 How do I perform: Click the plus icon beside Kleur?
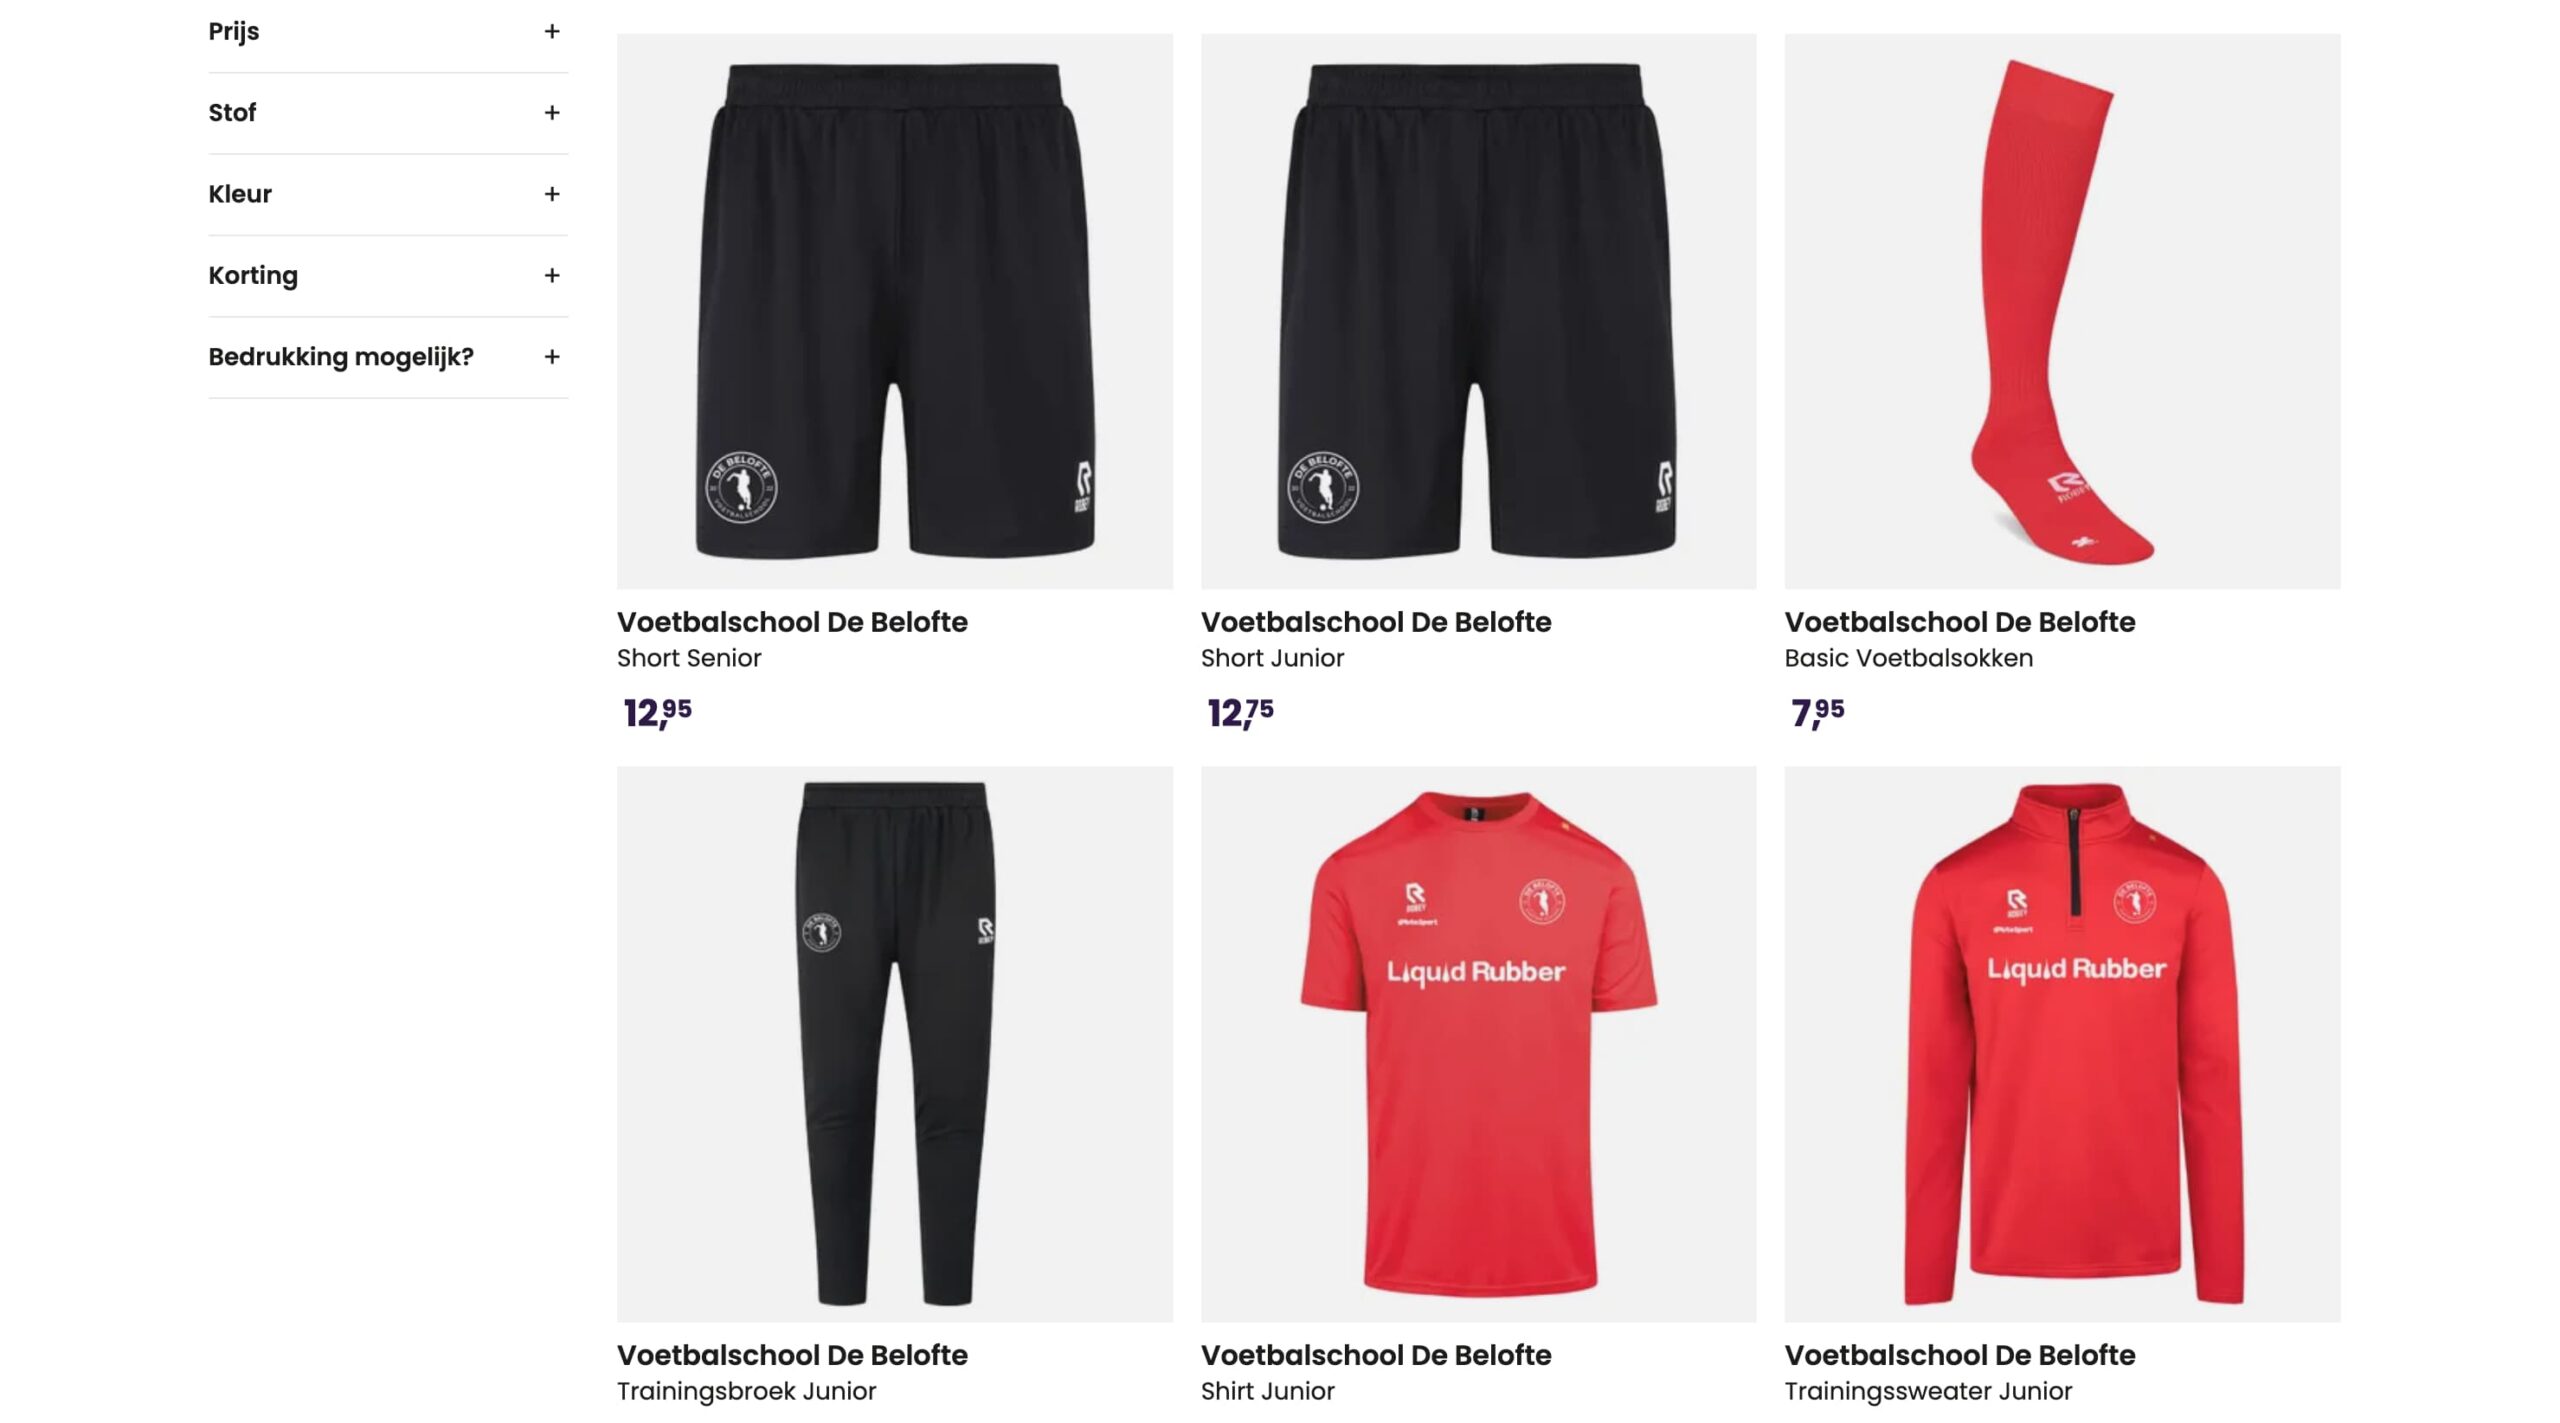[551, 194]
